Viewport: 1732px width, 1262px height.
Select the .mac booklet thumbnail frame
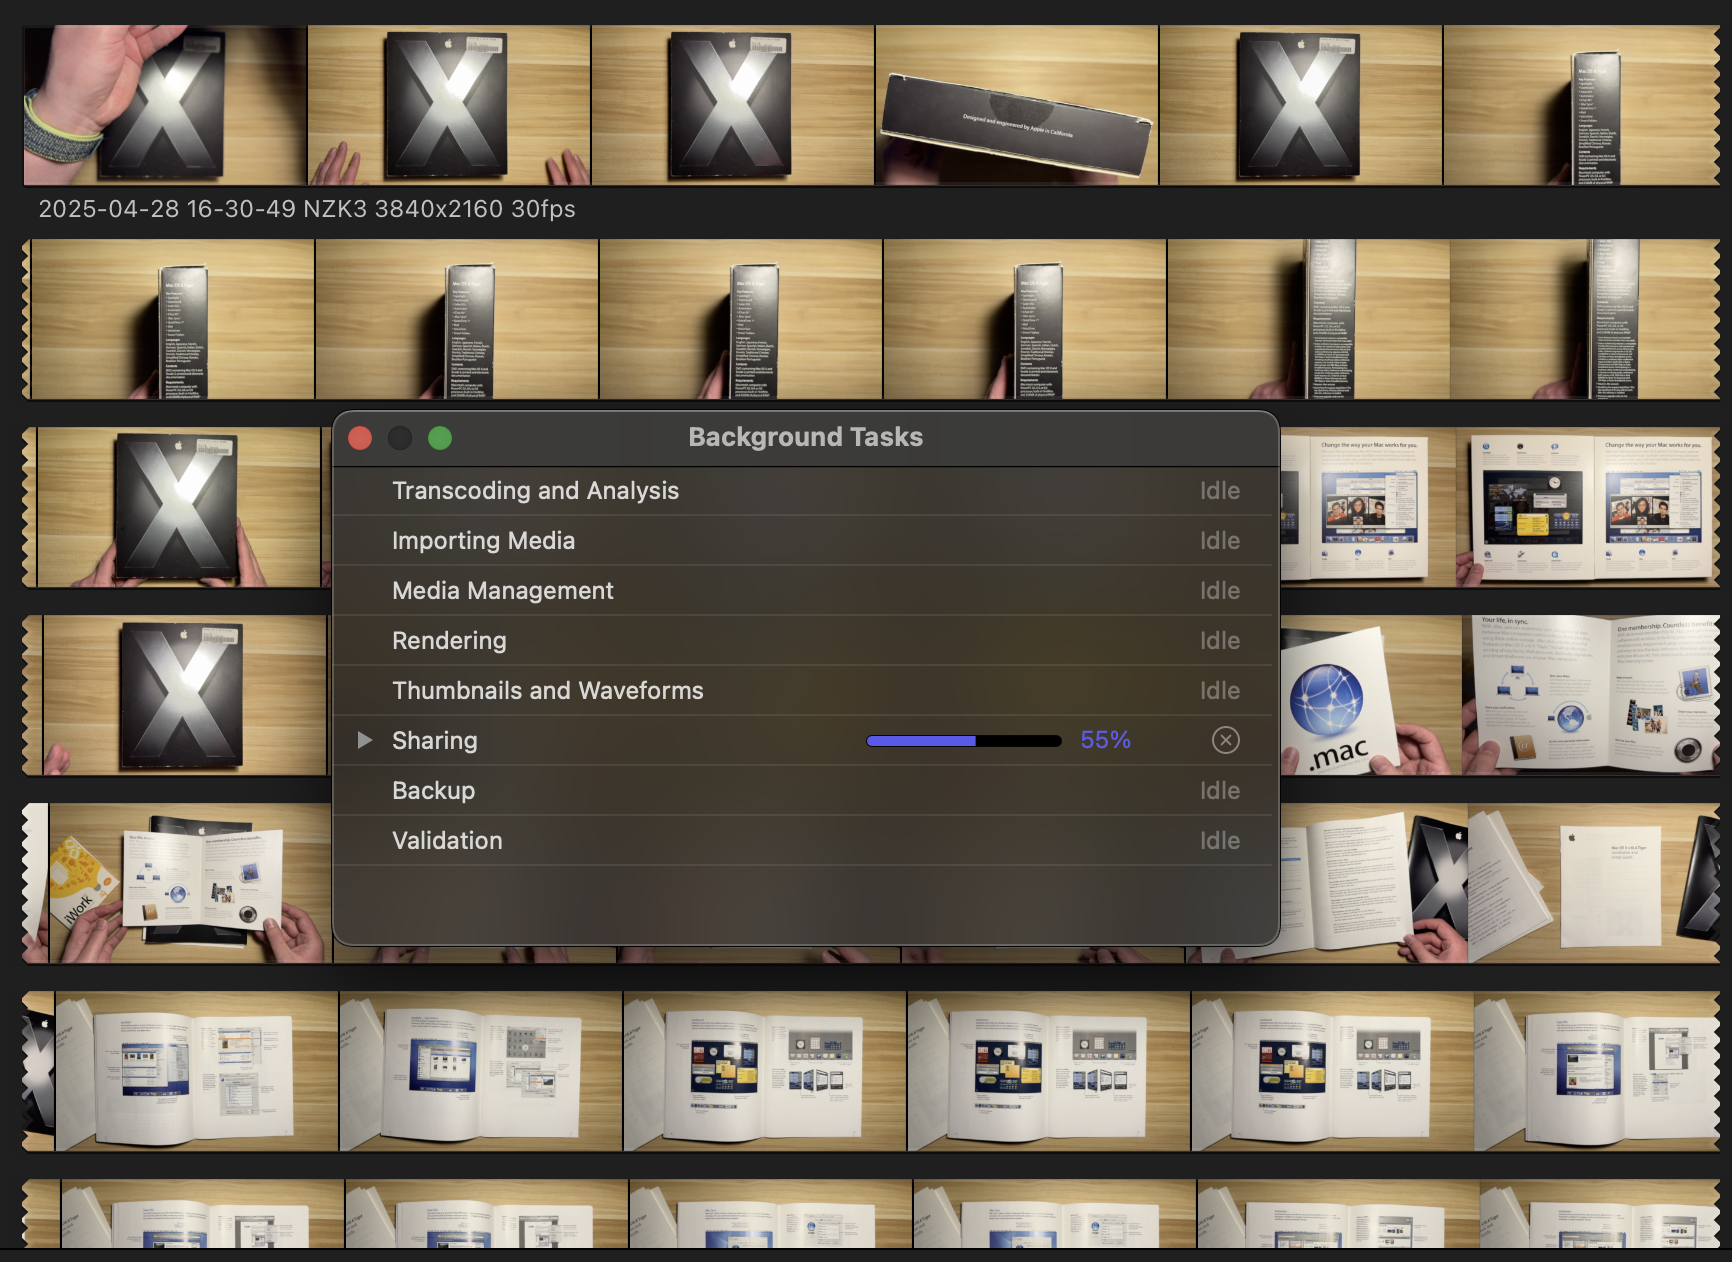pos(1370,696)
